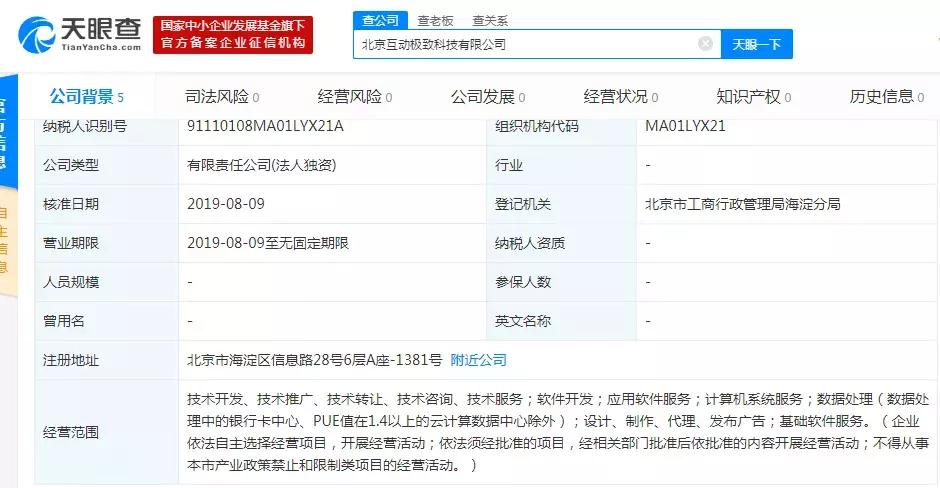This screenshot has height=488, width=940.
Task: Open the 公司发展 section tab
Action: tap(488, 97)
